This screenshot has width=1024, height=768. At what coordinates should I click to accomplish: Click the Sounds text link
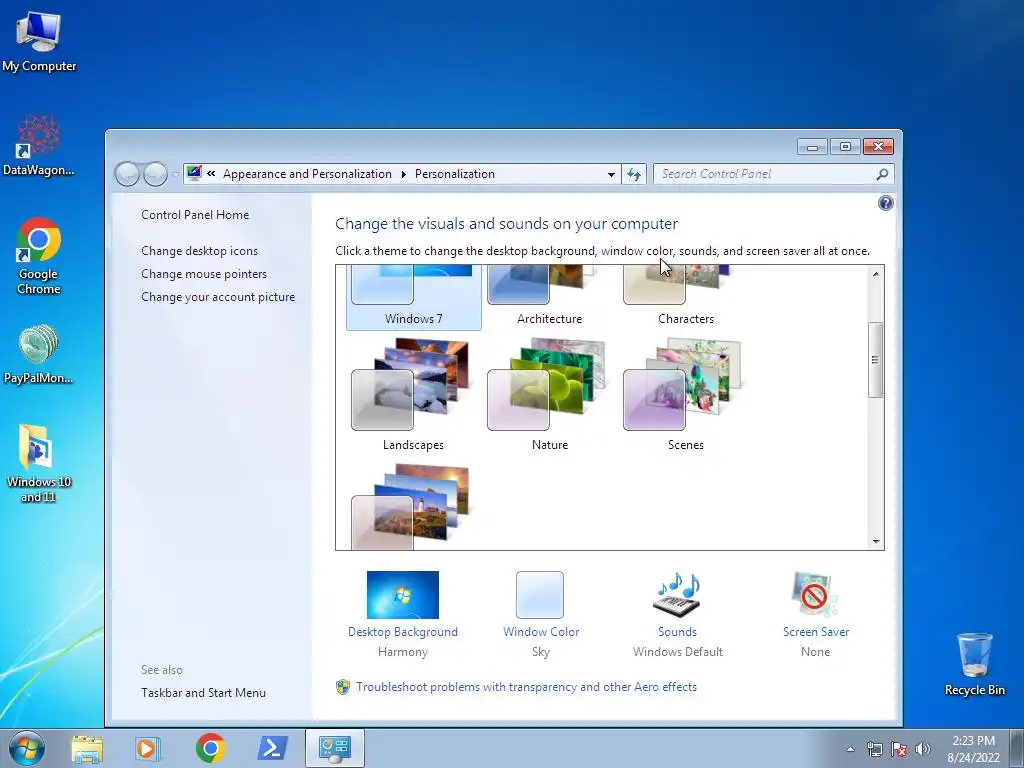pyautogui.click(x=677, y=632)
